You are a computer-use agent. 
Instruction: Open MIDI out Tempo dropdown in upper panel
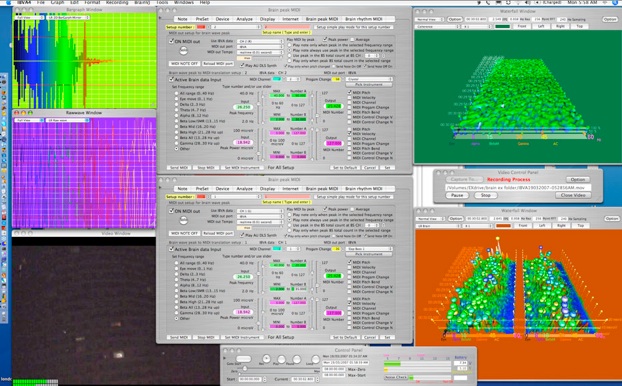point(260,52)
